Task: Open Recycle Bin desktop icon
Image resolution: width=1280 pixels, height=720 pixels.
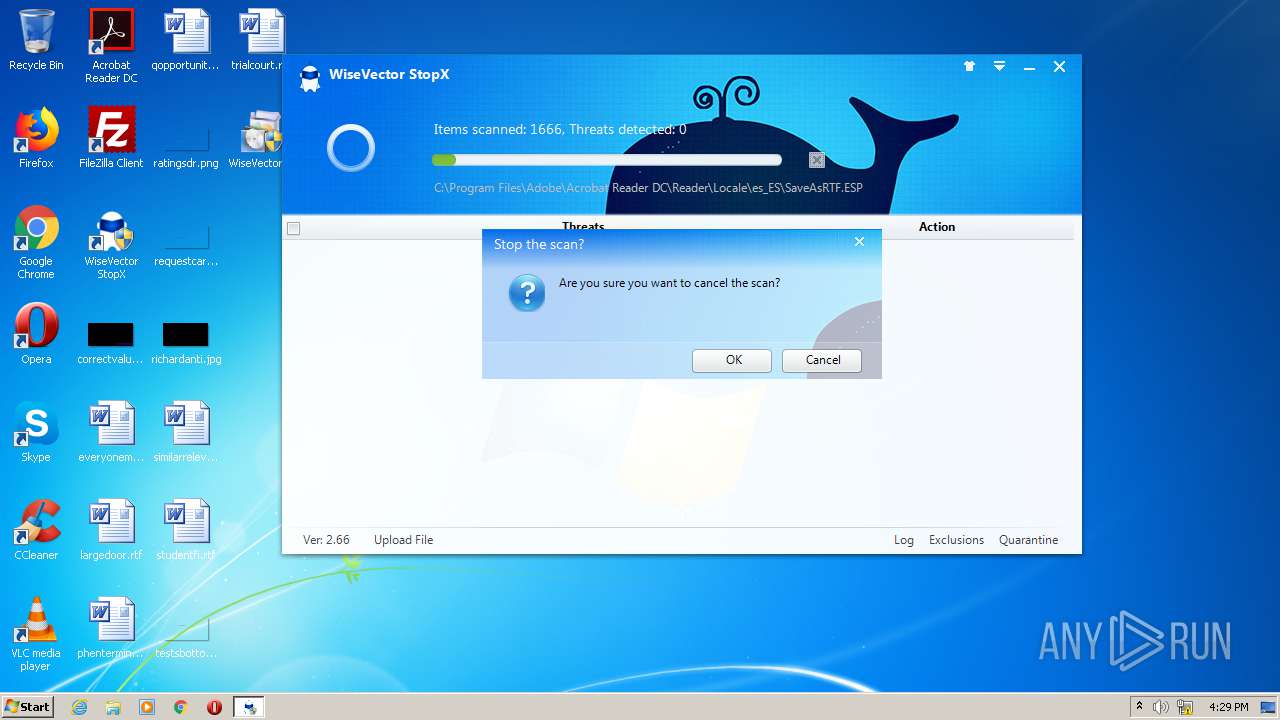Action: [36, 40]
